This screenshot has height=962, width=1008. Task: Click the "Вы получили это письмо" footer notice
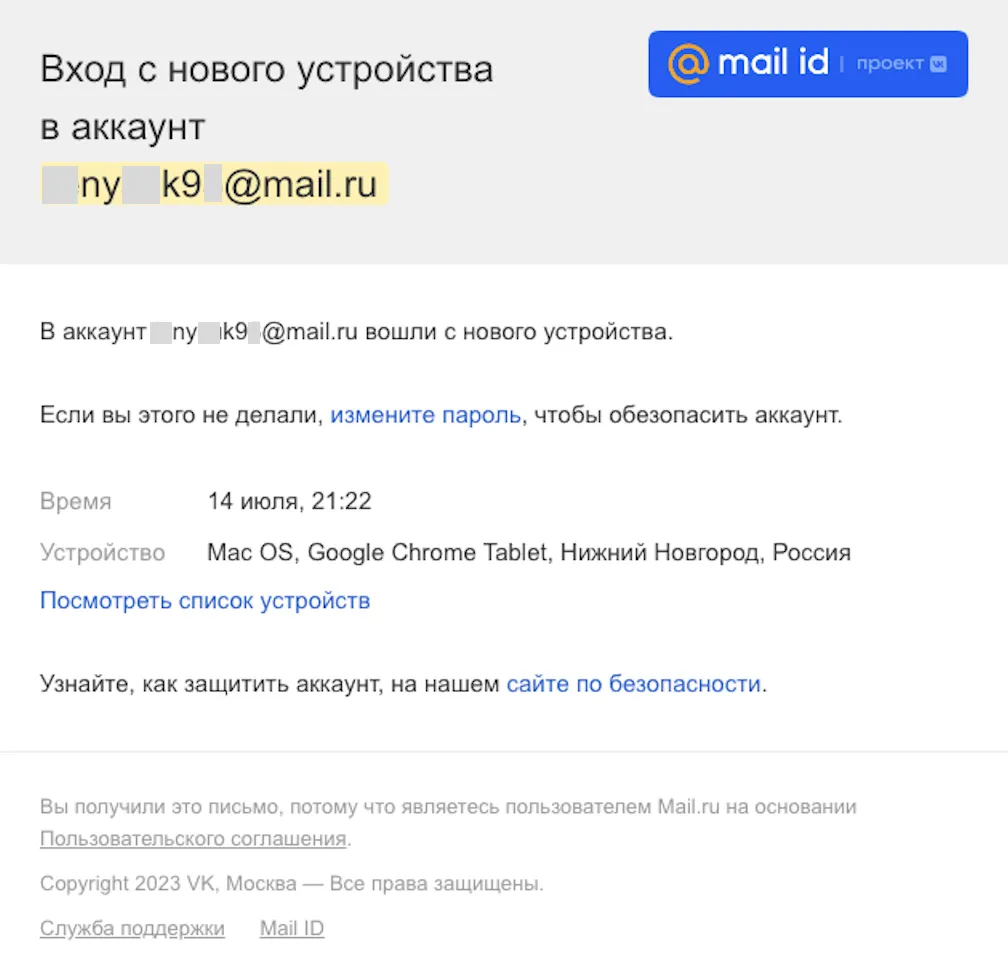448,806
